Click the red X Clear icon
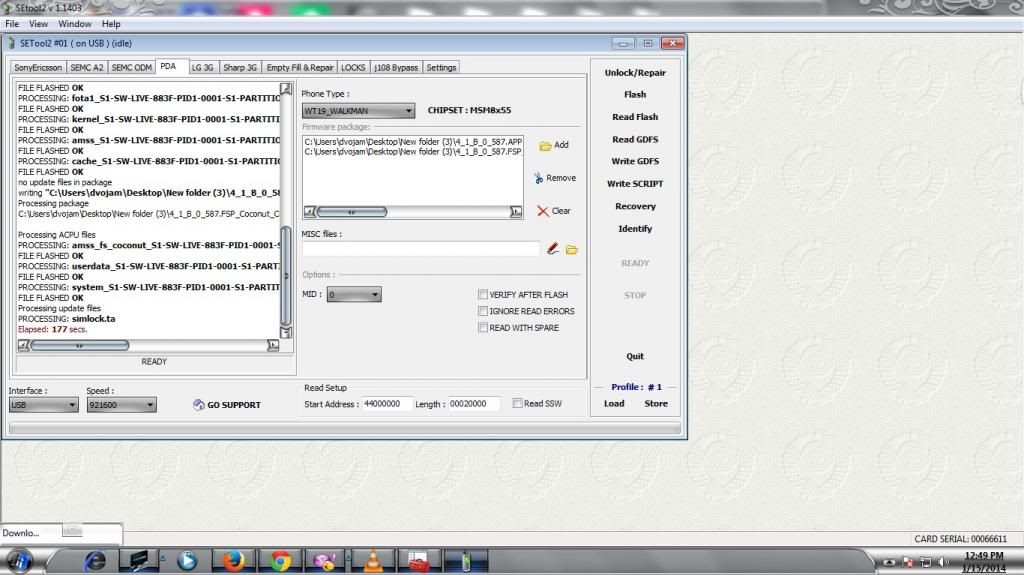1024x575 pixels. pos(543,211)
